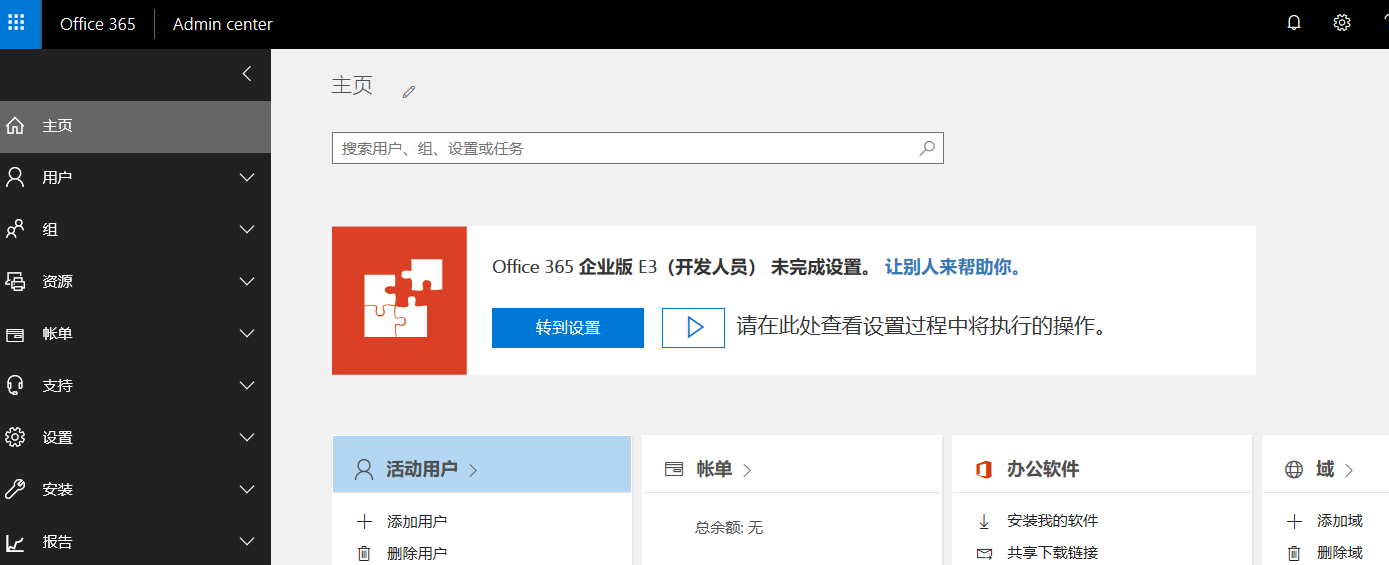Expand the 支持 menu chevron

(247, 386)
